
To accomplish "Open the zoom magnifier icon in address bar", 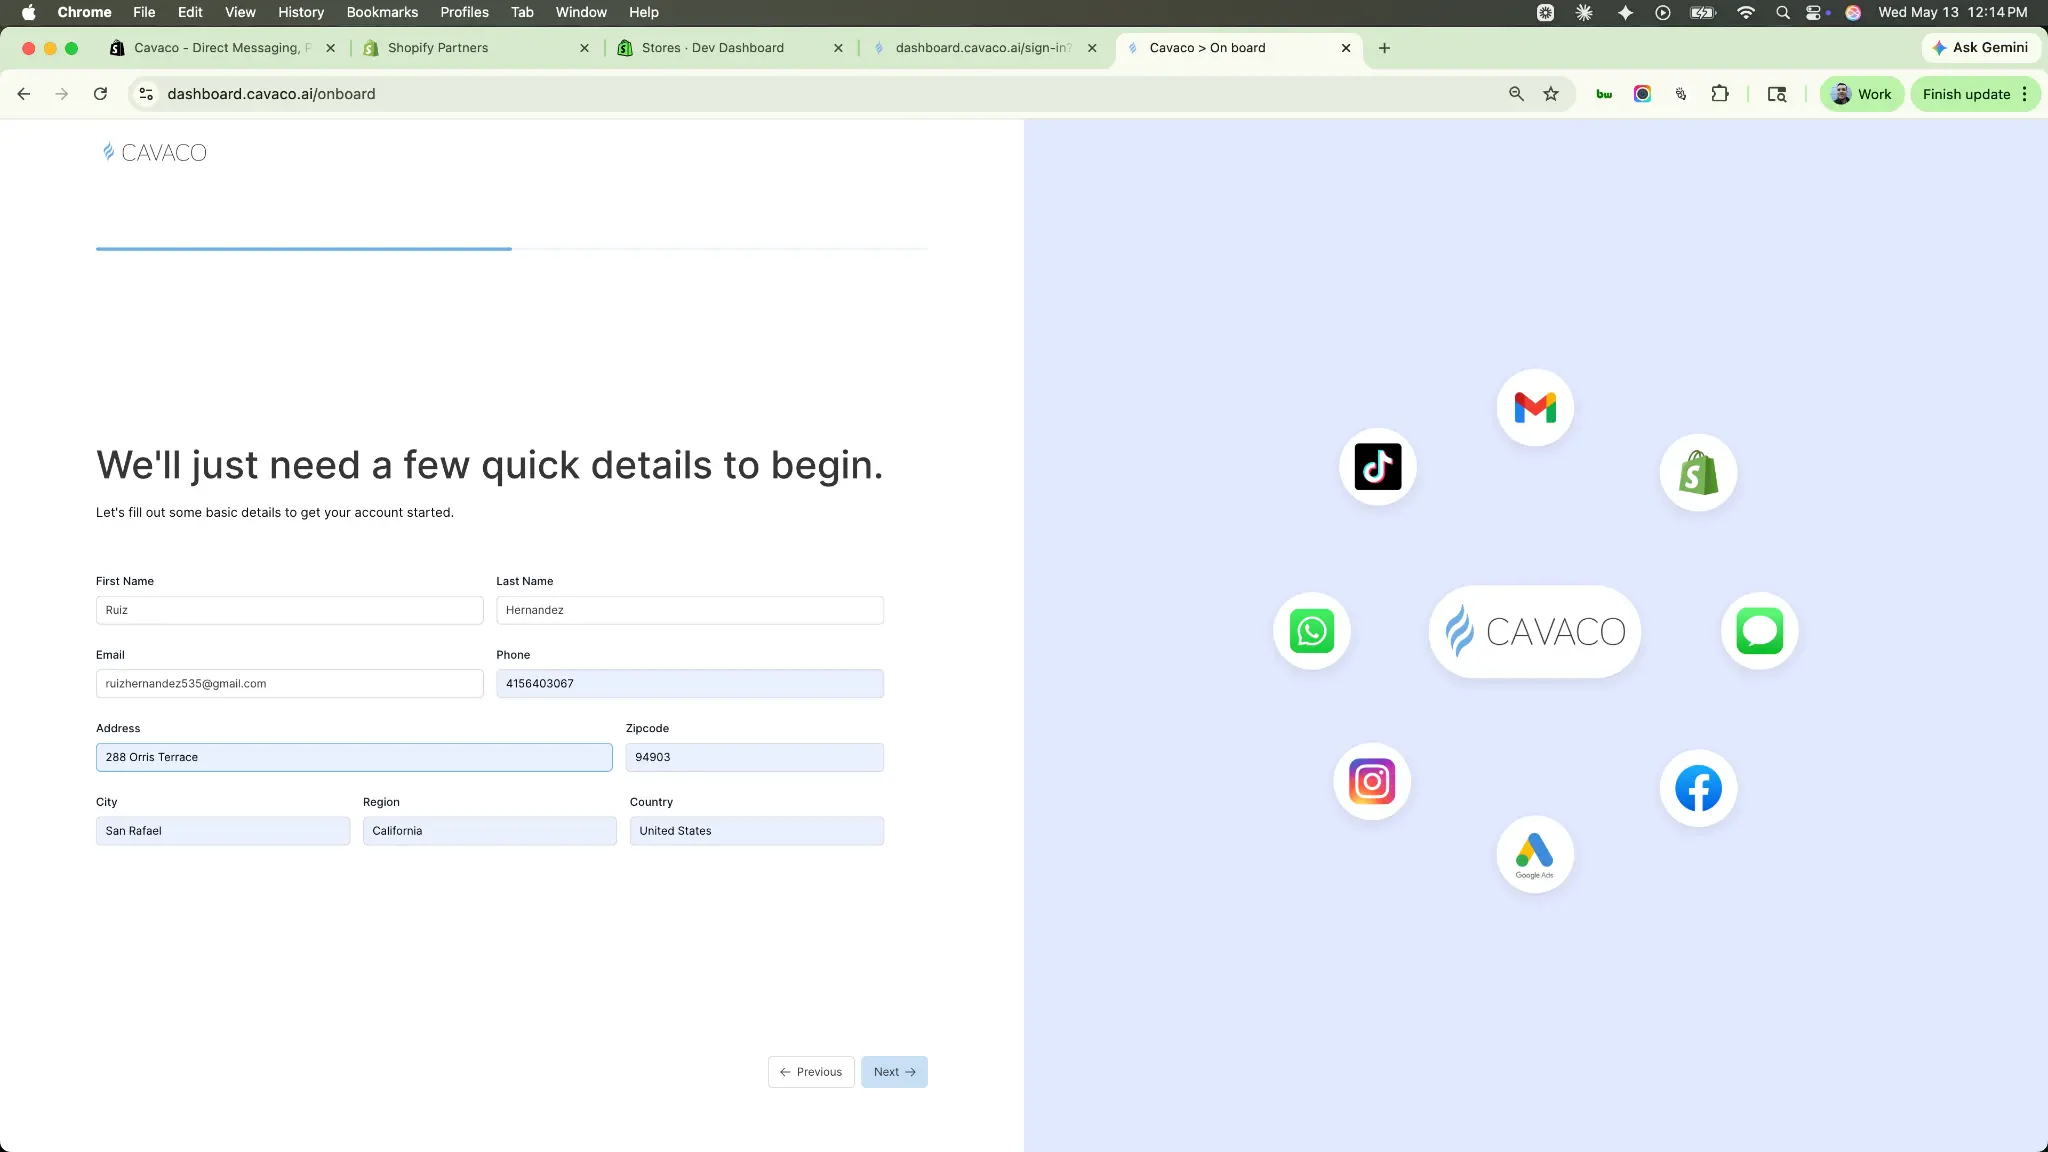I will point(1516,94).
